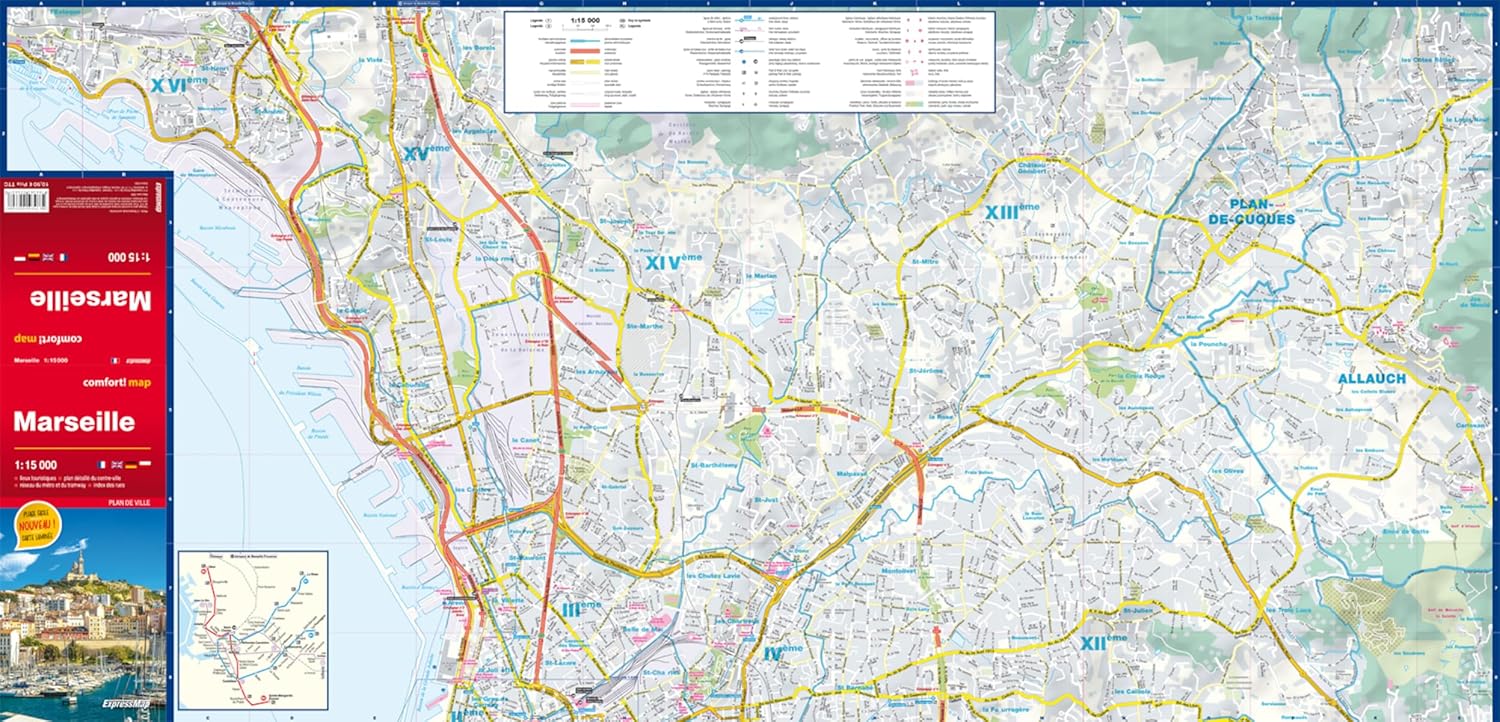Screen dimensions: 1500x722
Task: Click the ALLAUCH town label
Action: [x=1371, y=379]
